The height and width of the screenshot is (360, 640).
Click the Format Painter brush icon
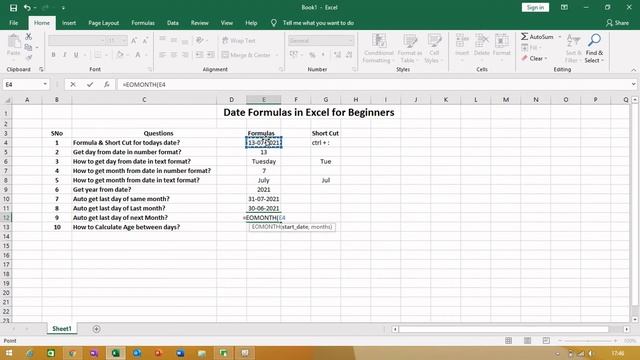tap(28, 58)
